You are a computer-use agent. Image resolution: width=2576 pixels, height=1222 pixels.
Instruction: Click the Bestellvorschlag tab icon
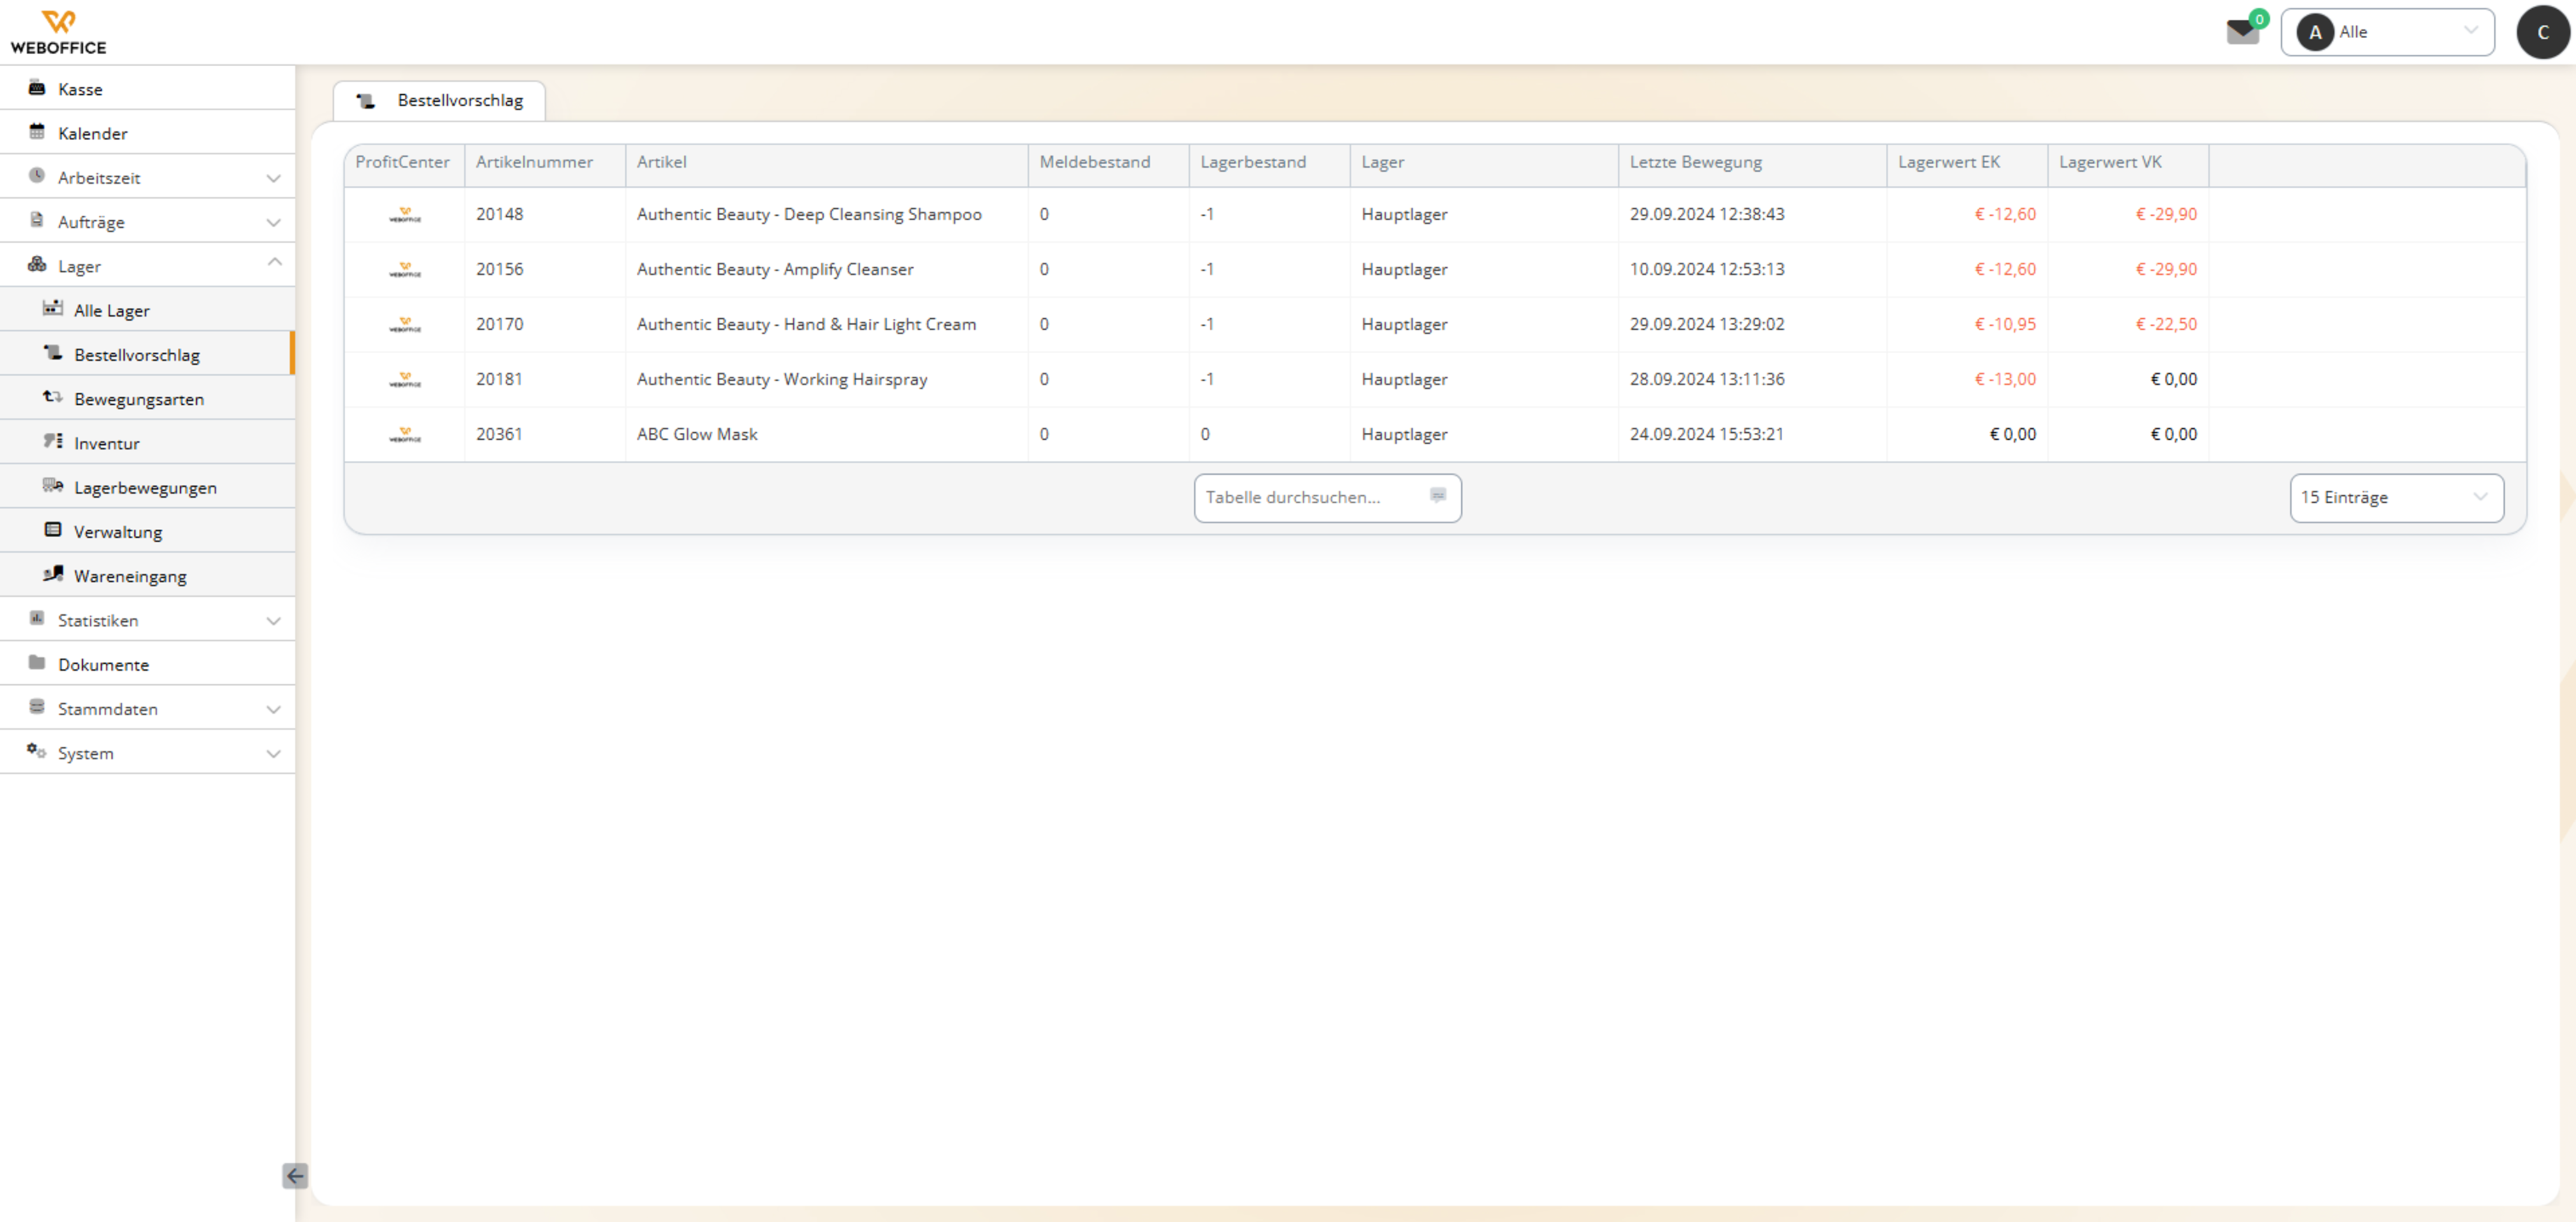click(366, 101)
